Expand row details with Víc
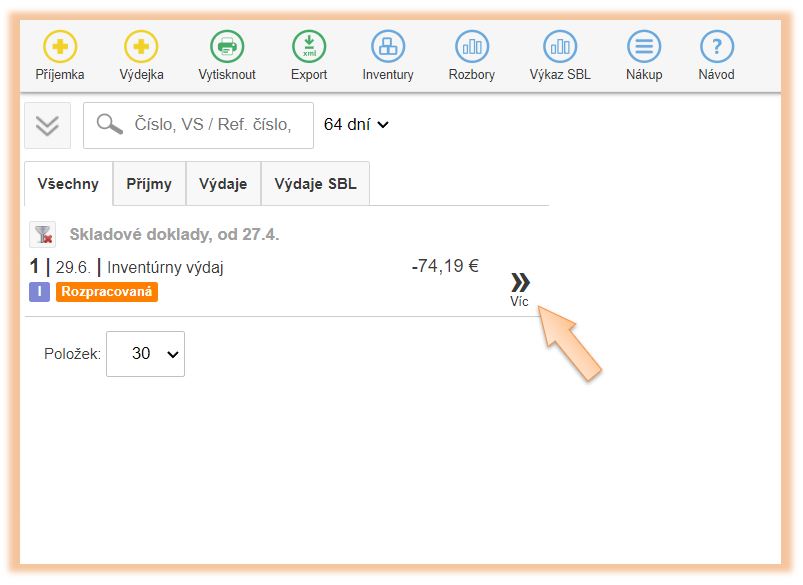Image resolution: width=803 pixels, height=585 pixels. (519, 288)
